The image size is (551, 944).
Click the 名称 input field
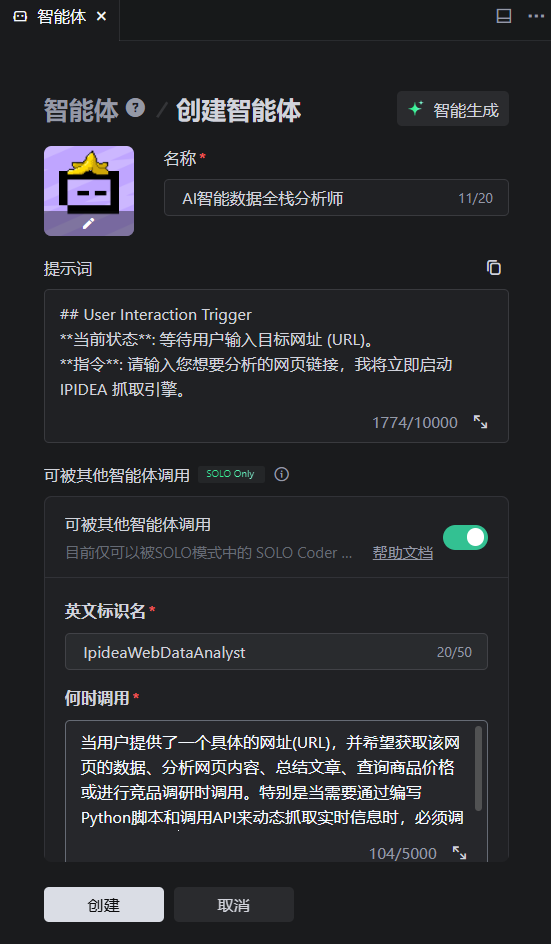(336, 197)
